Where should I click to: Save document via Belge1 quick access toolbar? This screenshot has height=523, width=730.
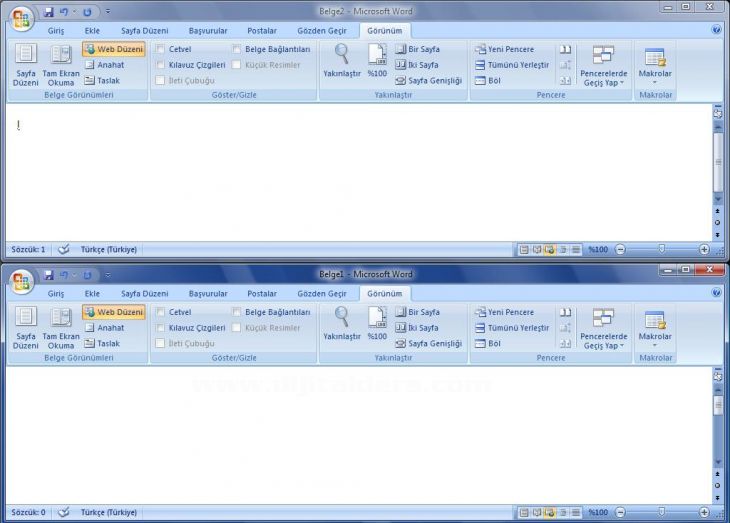pos(48,275)
